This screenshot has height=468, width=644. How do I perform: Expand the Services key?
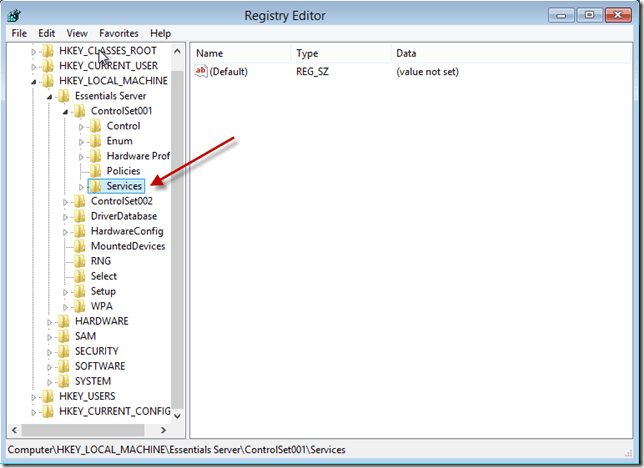point(81,187)
